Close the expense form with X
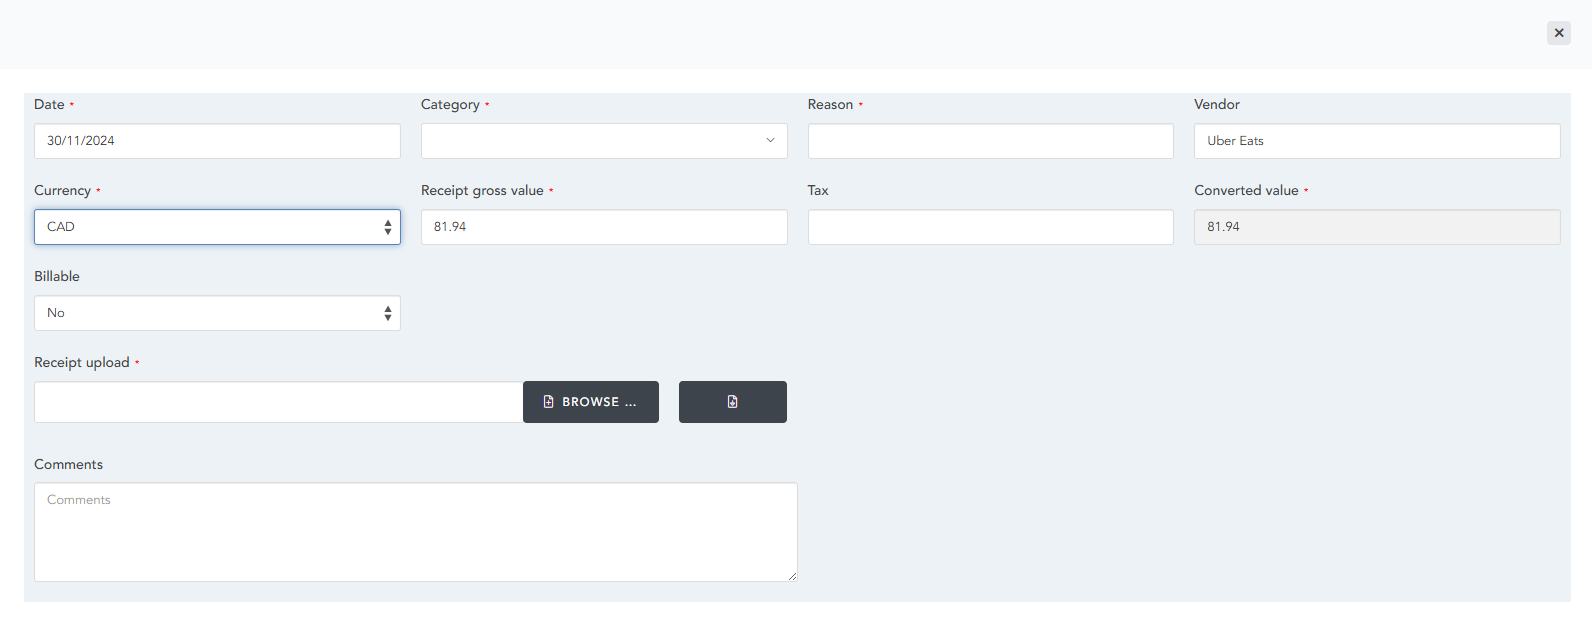 pyautogui.click(x=1558, y=33)
